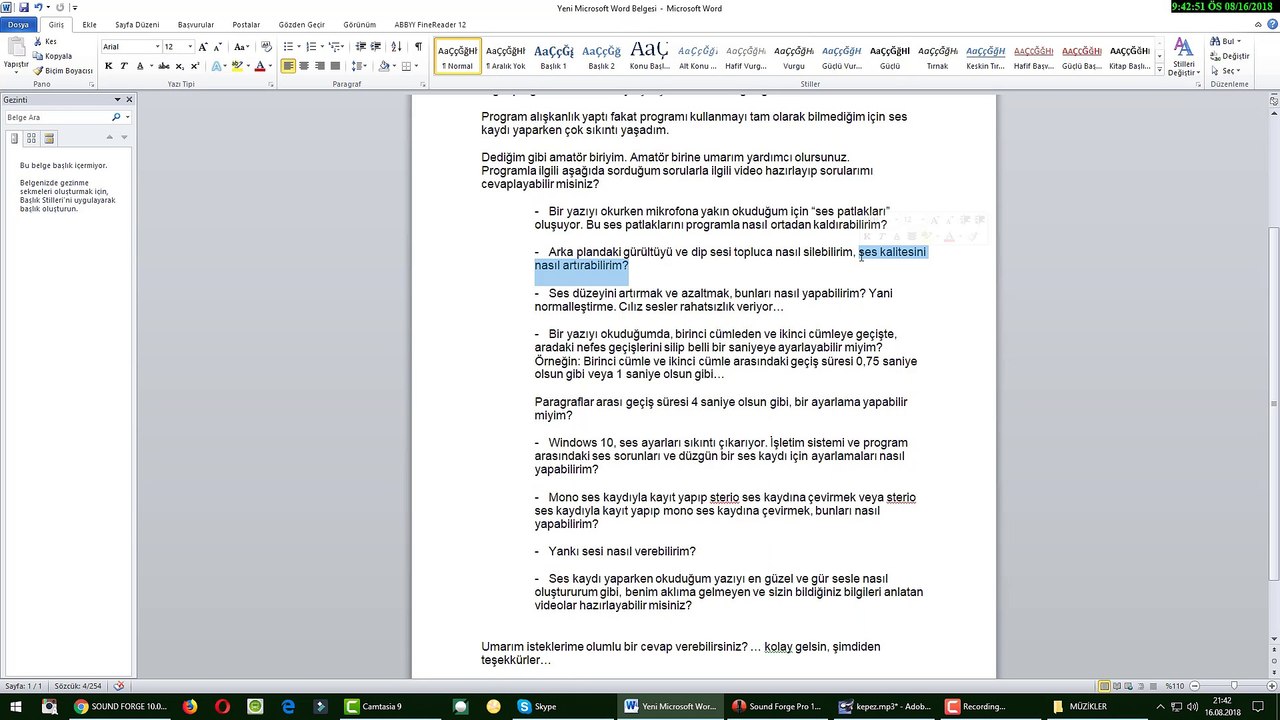Open the Seç select dropdown
Screen dimensions: 1280x720
tap(1226, 71)
